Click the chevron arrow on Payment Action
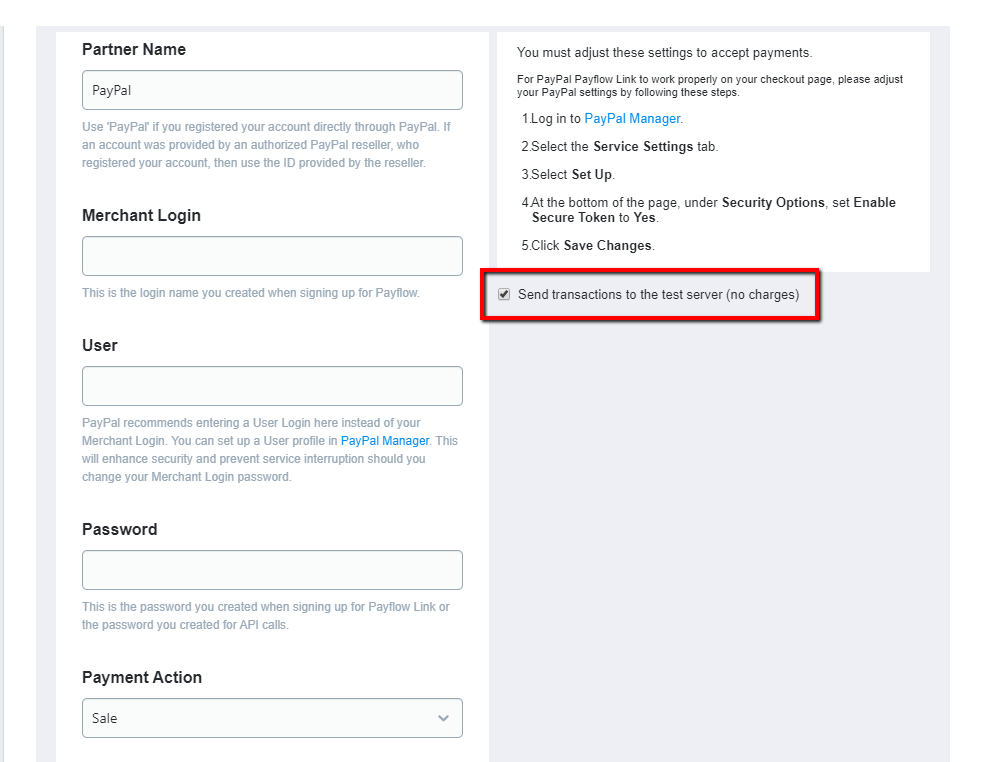 point(444,718)
